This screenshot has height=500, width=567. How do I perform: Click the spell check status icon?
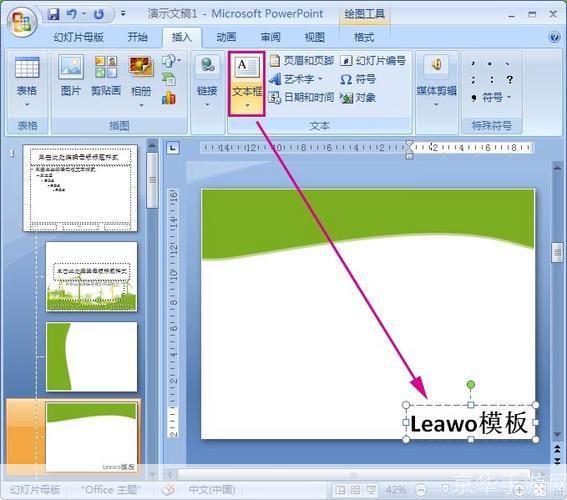tap(168, 490)
